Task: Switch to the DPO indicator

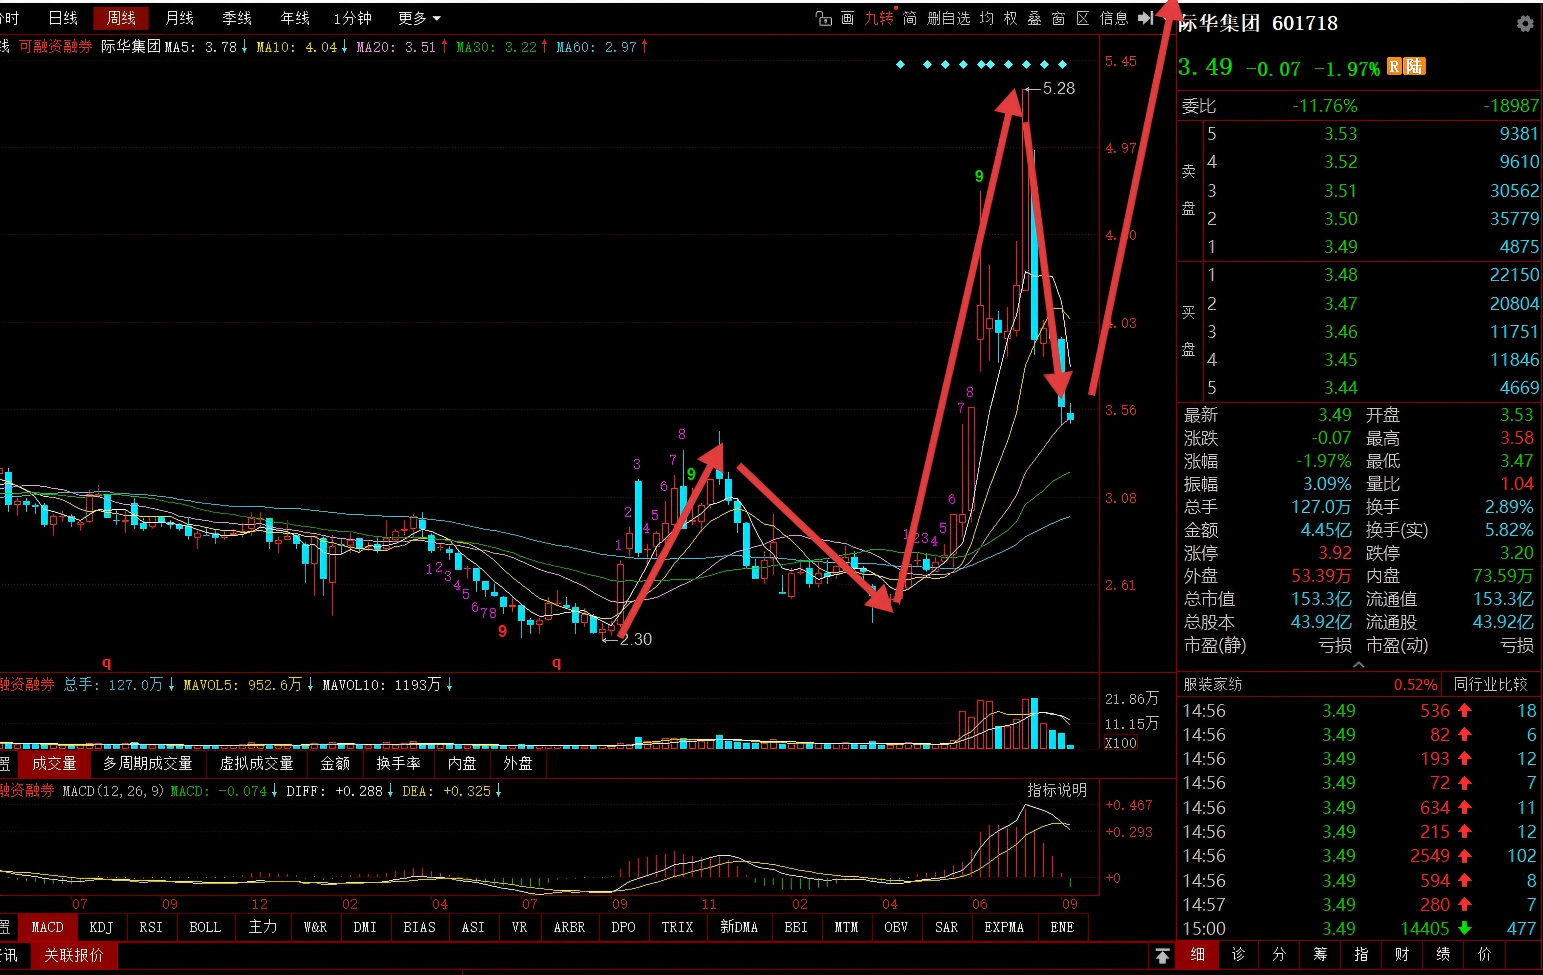Action: [623, 927]
